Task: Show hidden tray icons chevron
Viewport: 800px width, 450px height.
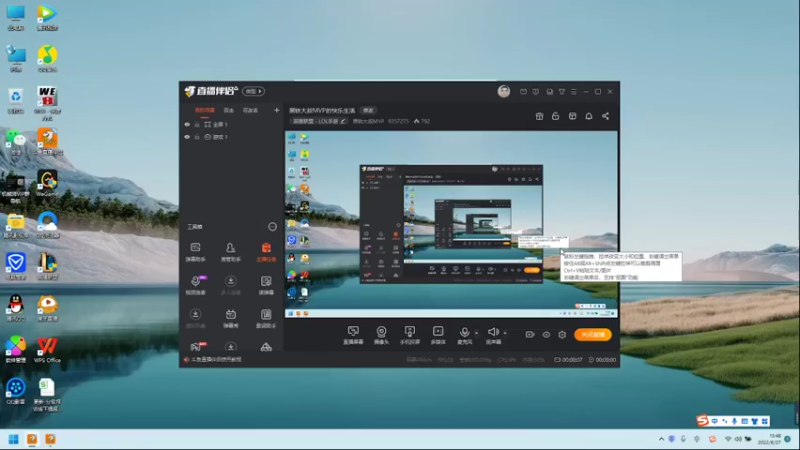Action: click(661, 439)
